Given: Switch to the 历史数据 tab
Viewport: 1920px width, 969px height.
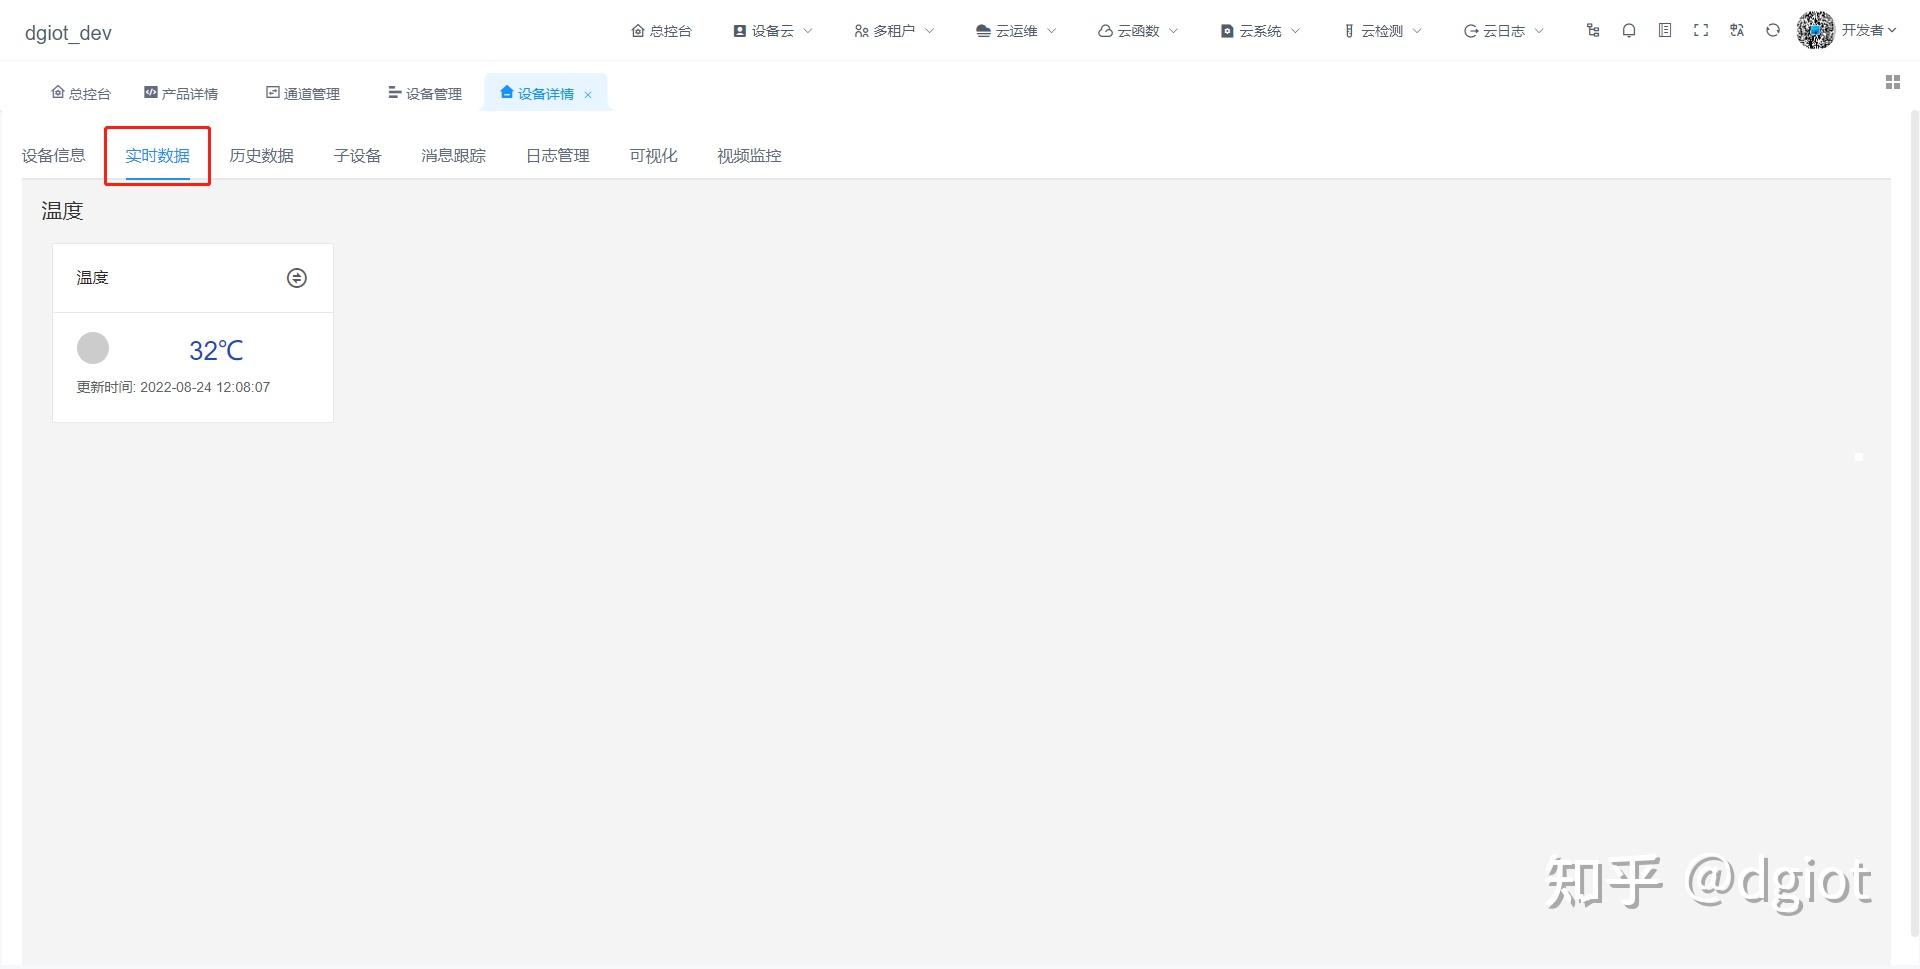Looking at the screenshot, I should coord(261,155).
